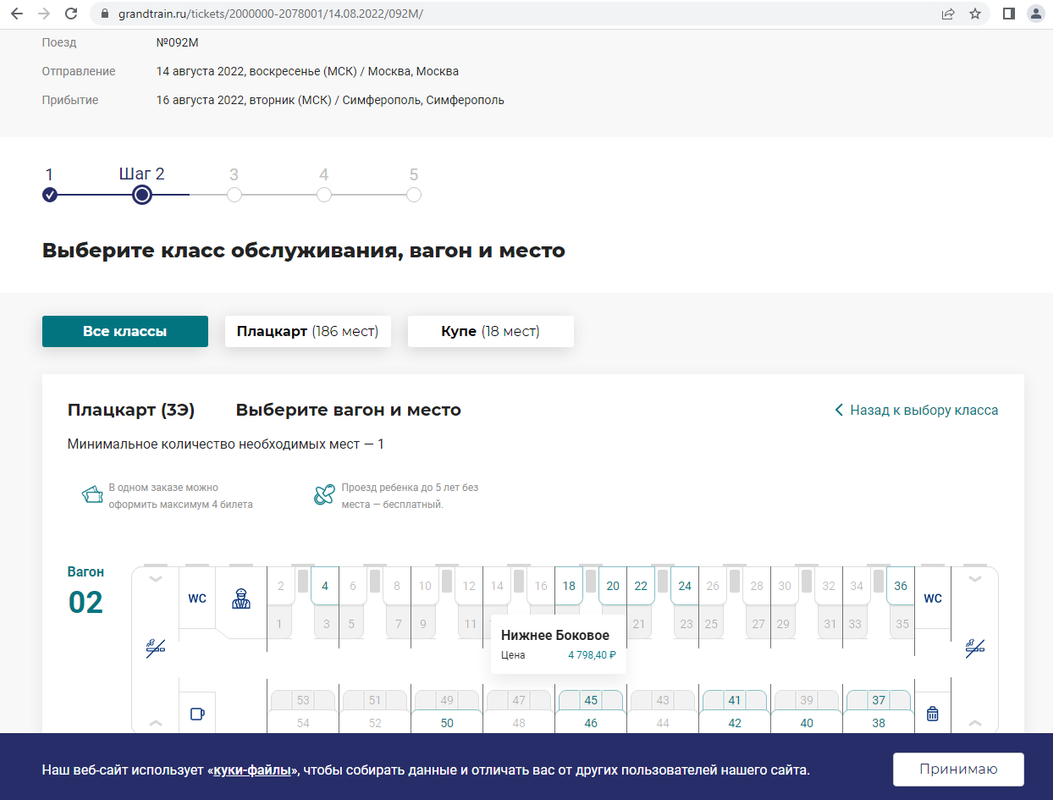Select seat 22 in wagon 02
Viewport: 1053px width, 800px height.
click(641, 586)
